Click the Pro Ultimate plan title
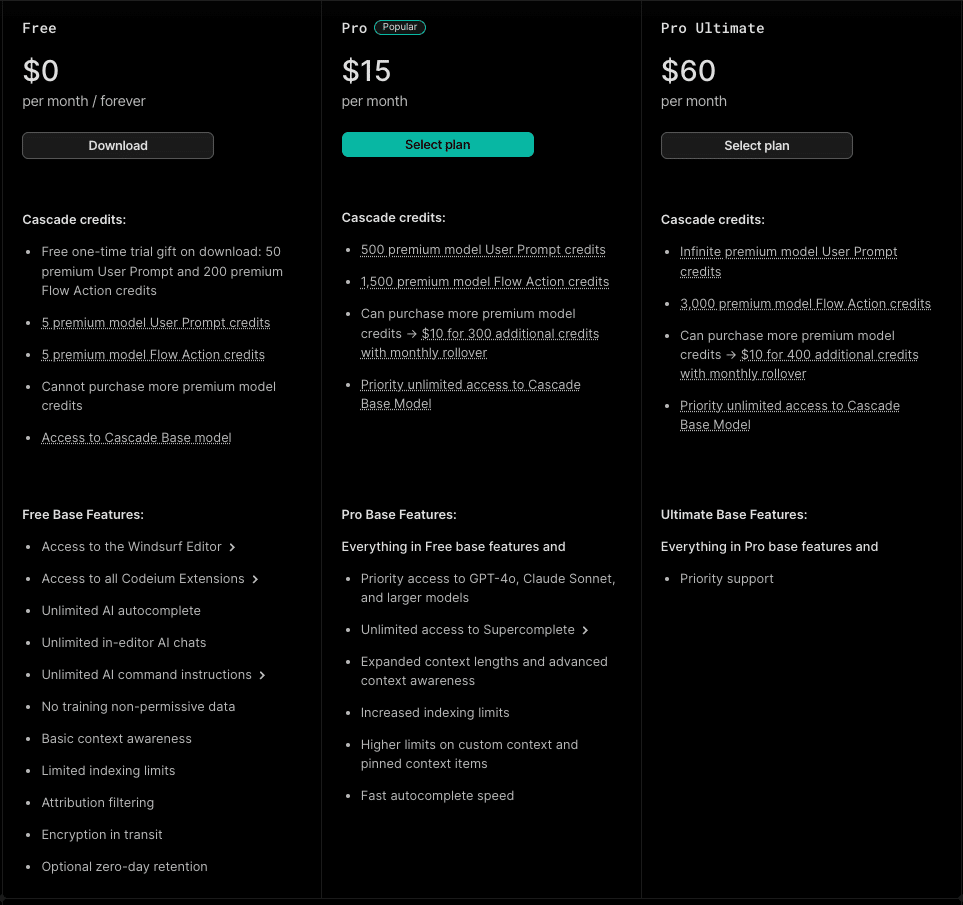963x905 pixels. pos(712,28)
